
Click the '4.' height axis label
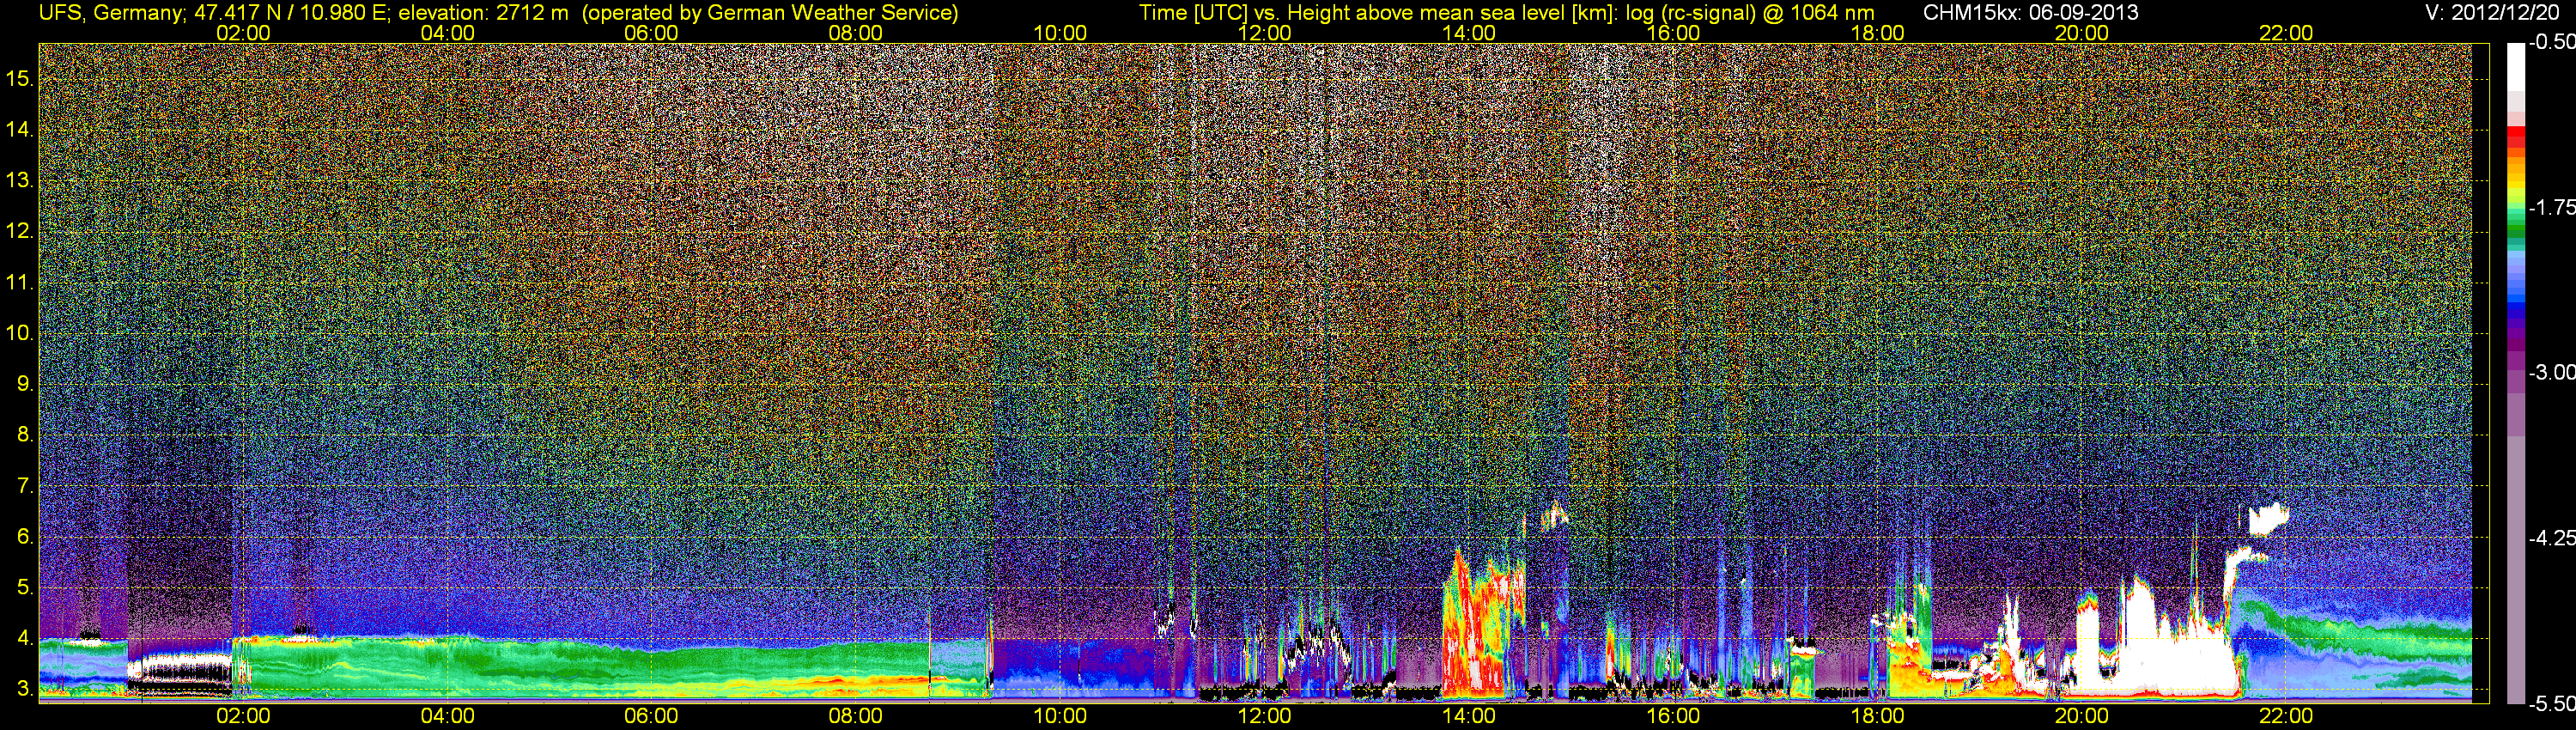point(25,638)
